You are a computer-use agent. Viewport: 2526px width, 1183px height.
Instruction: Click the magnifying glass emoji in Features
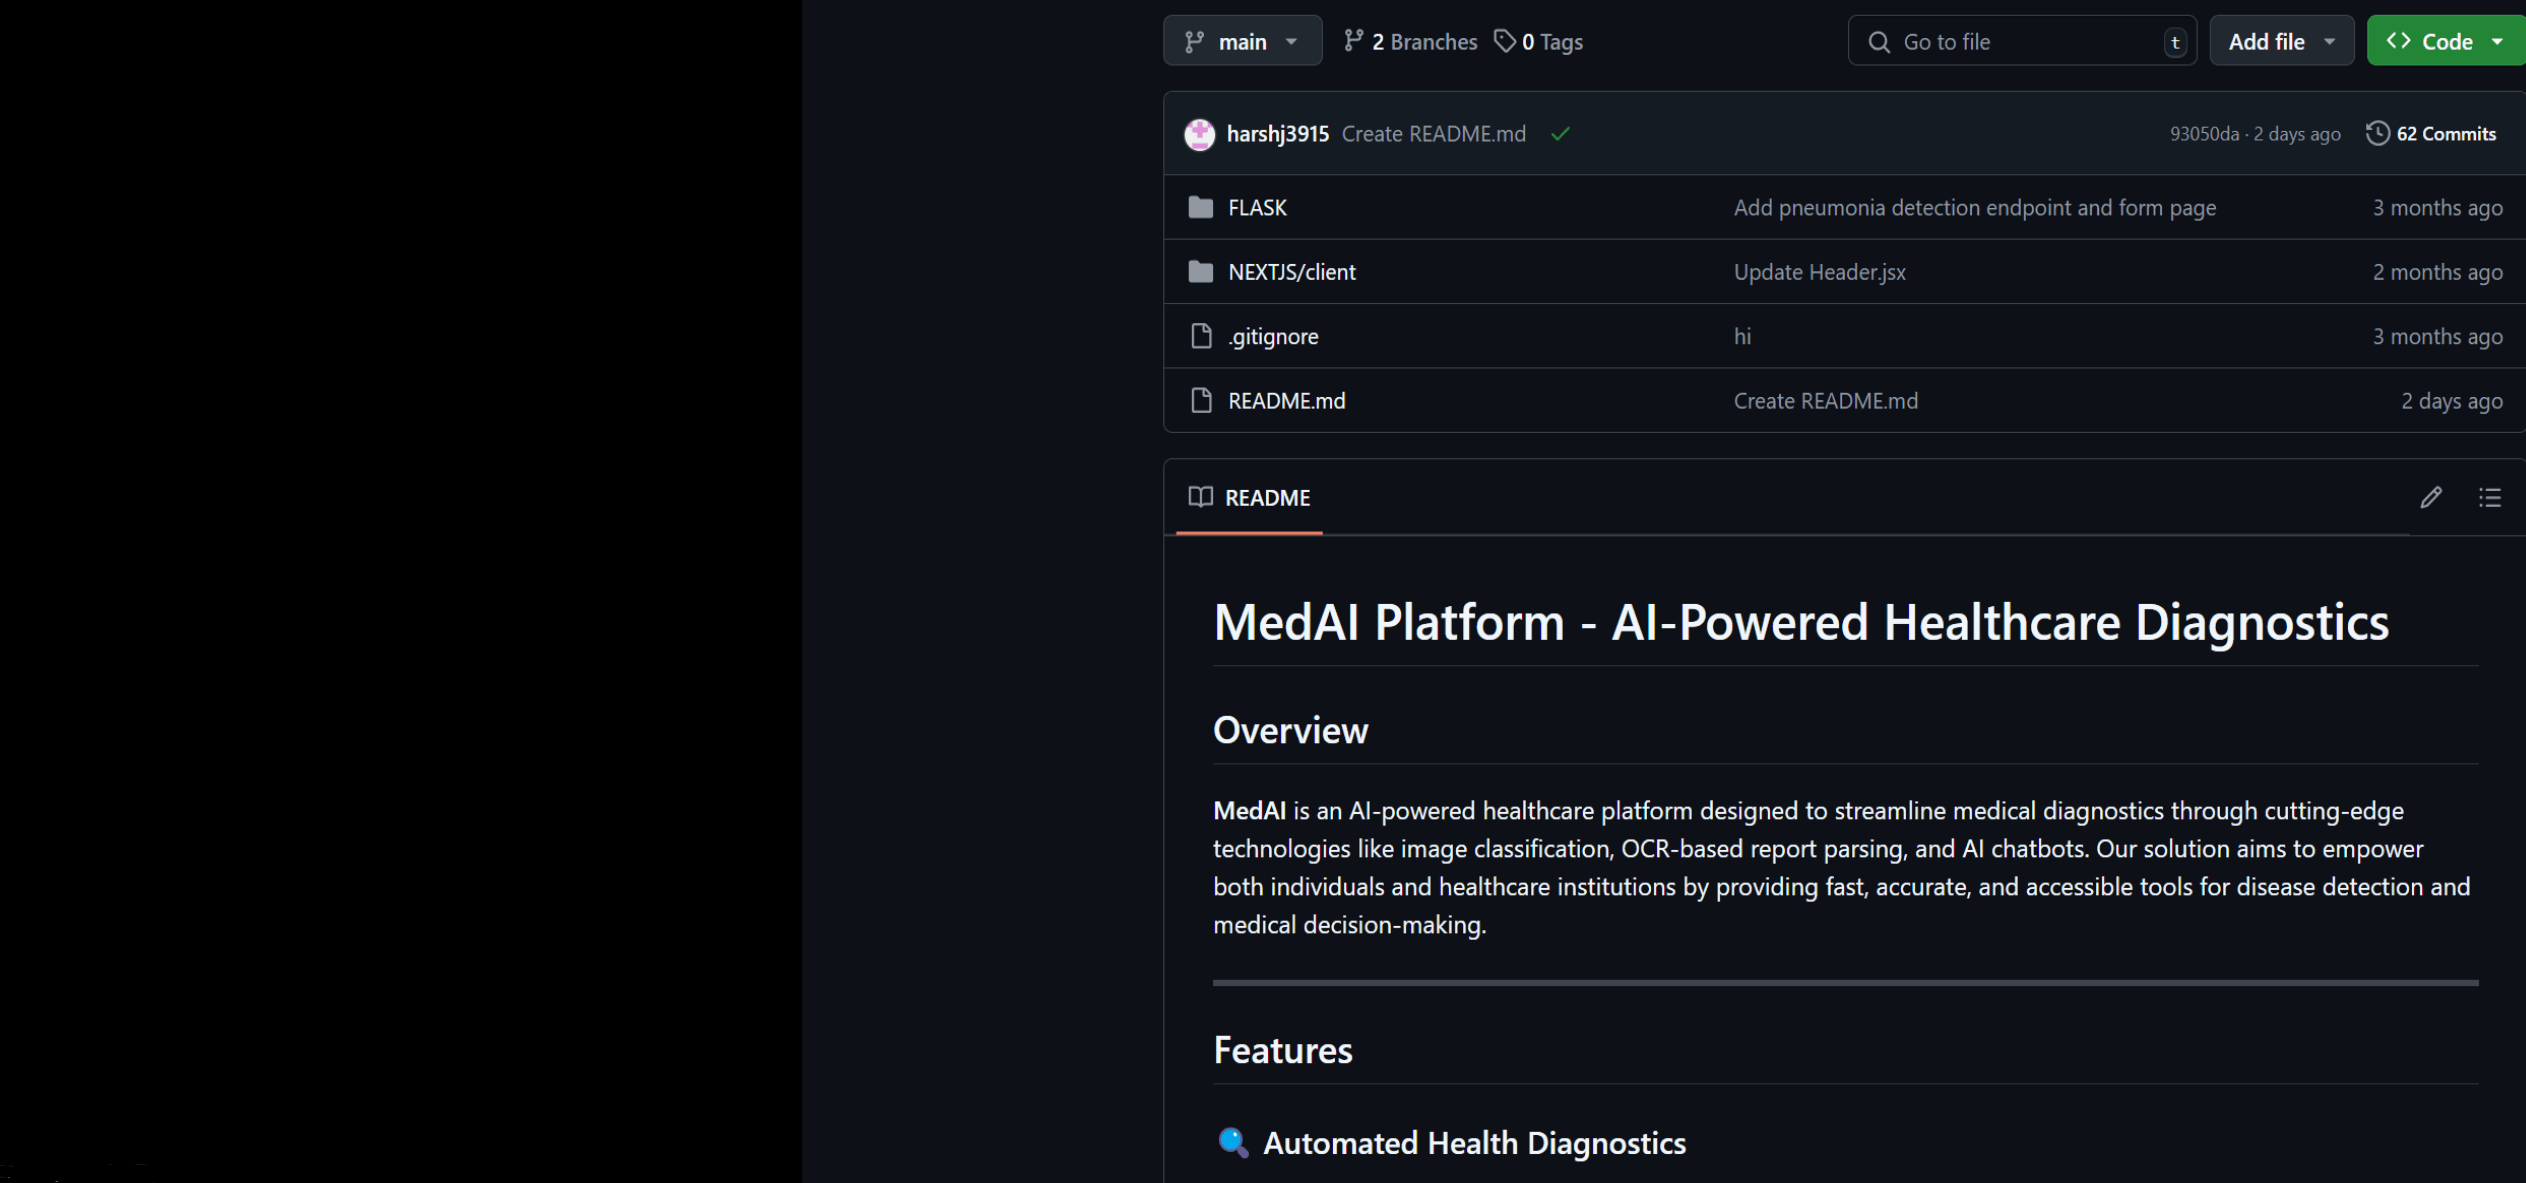[x=1233, y=1142]
